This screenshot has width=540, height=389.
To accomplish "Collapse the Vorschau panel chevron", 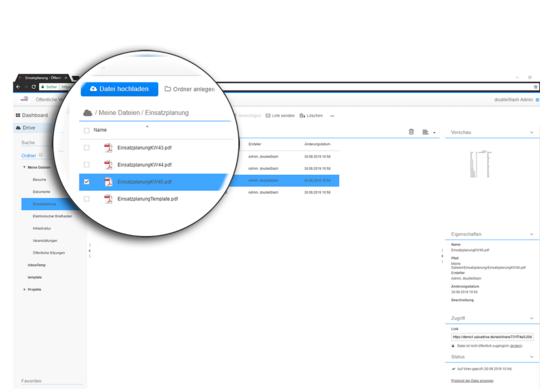I will pyautogui.click(x=531, y=133).
